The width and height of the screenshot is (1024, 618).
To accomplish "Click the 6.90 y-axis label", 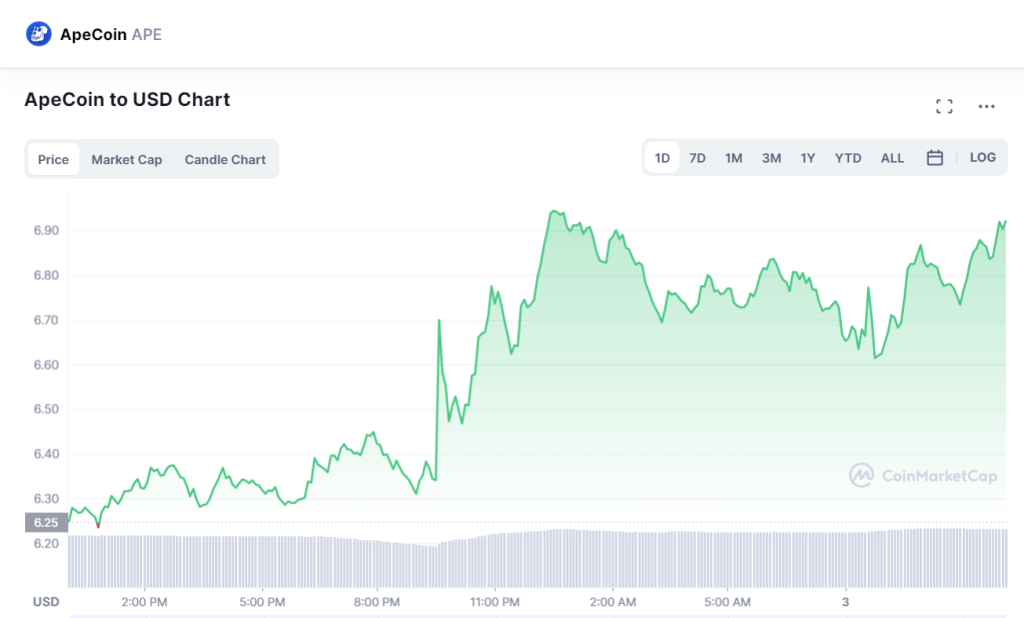I will coord(46,231).
